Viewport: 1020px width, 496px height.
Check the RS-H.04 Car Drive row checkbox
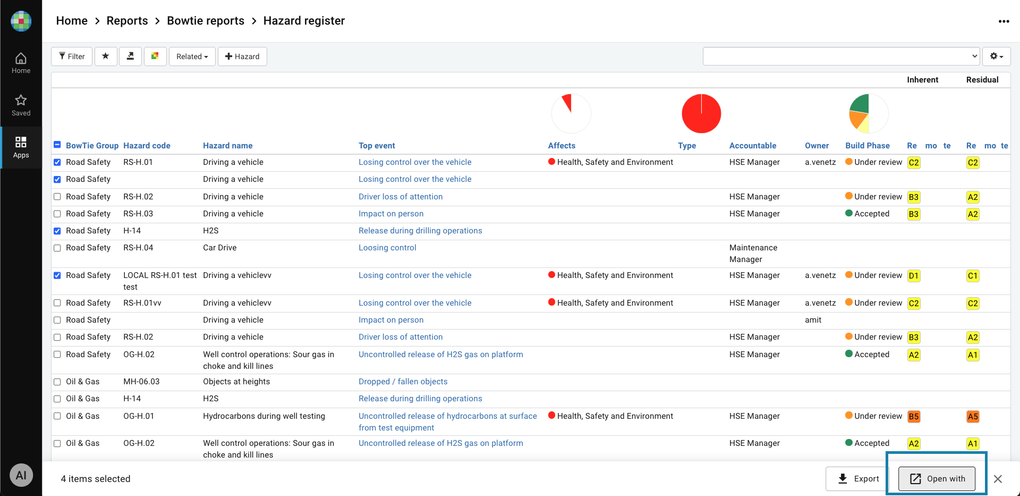pos(57,248)
